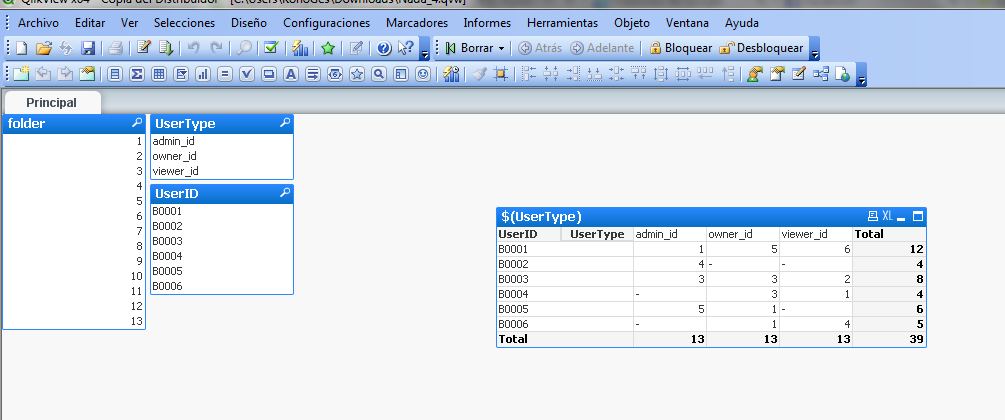Click the grand total cell 39
The width and height of the screenshot is (1005, 420).
point(889,339)
